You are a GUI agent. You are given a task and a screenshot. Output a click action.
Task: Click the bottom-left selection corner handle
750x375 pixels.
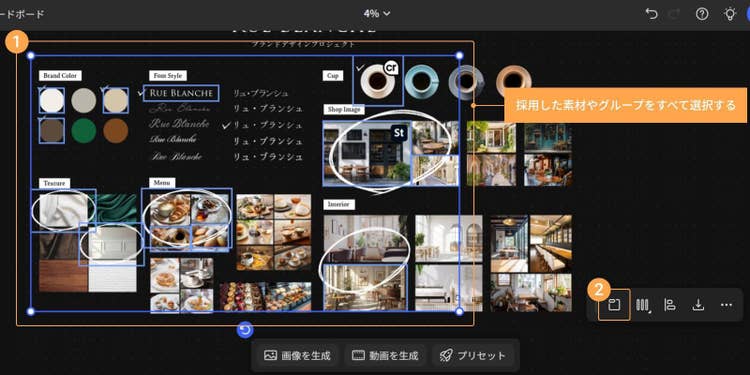click(31, 312)
